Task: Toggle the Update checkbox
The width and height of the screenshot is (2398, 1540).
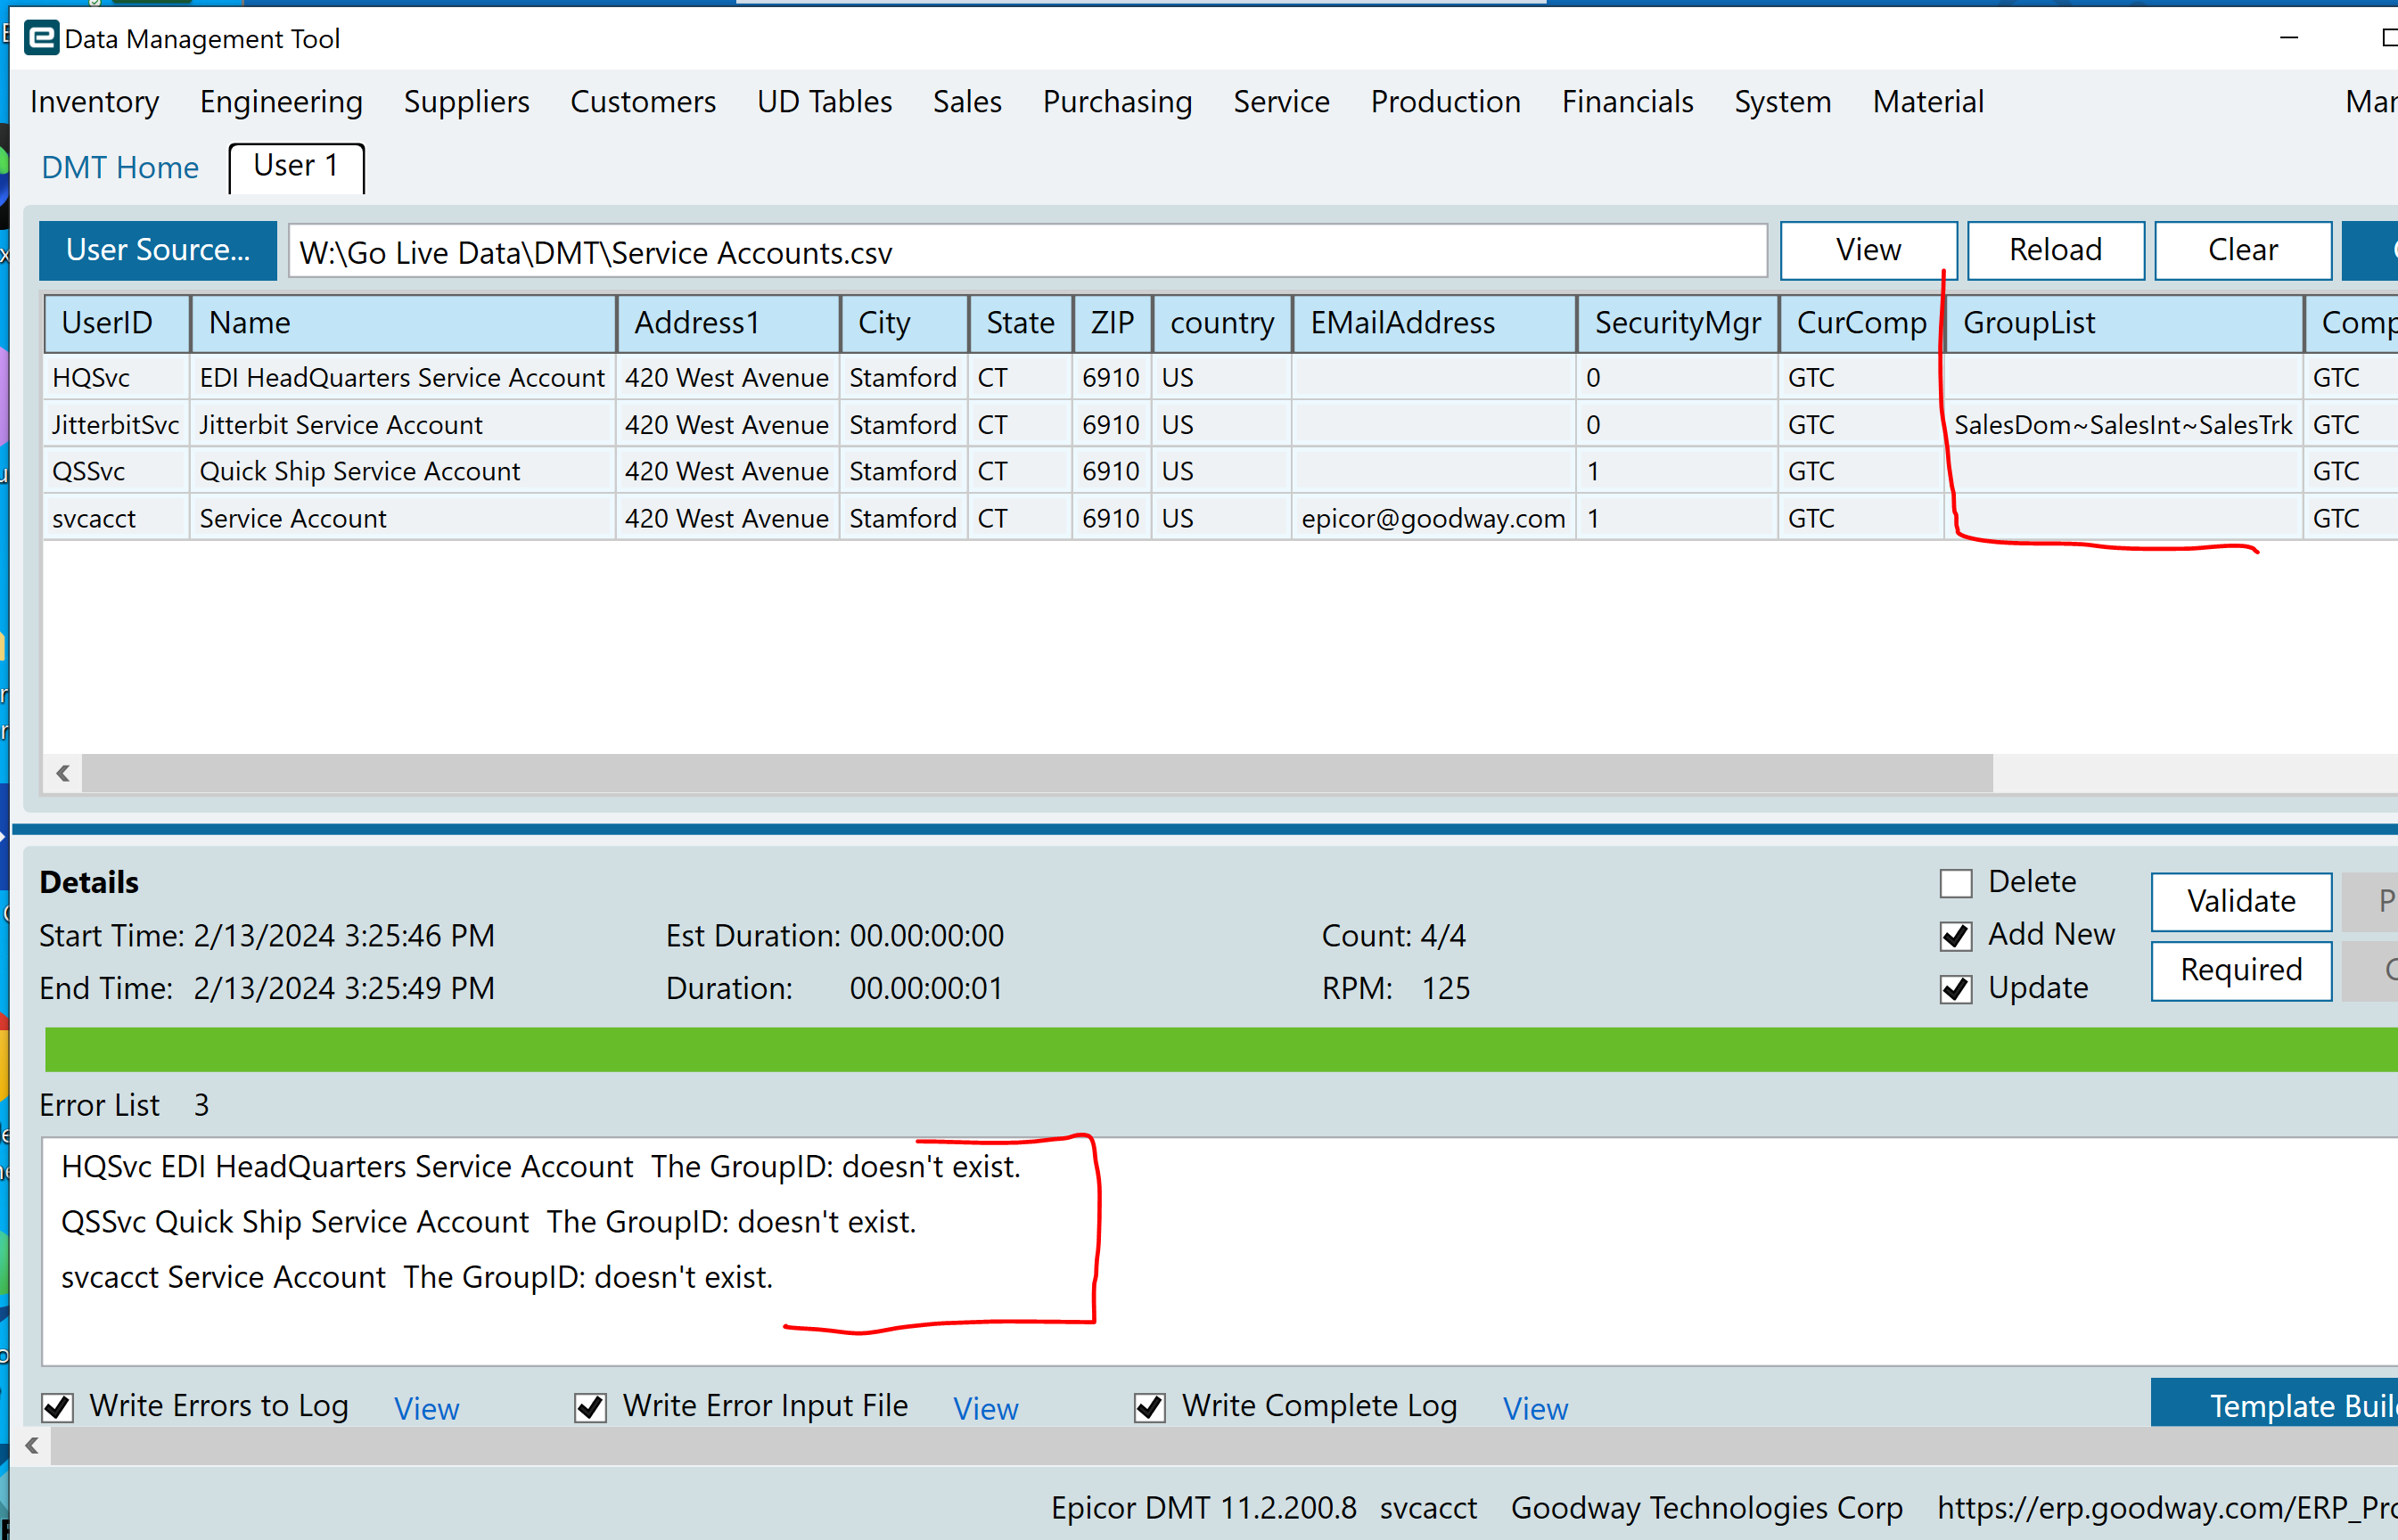Action: click(1955, 989)
